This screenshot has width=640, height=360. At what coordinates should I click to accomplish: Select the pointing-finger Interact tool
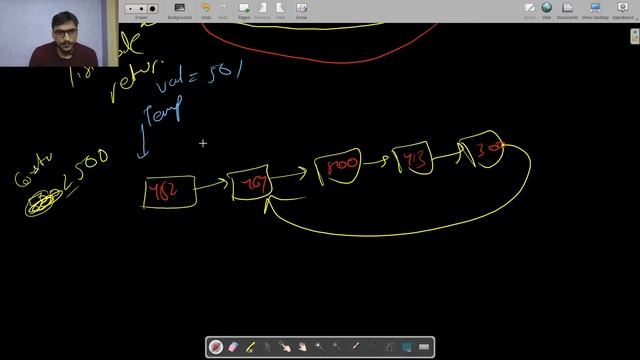(285, 347)
